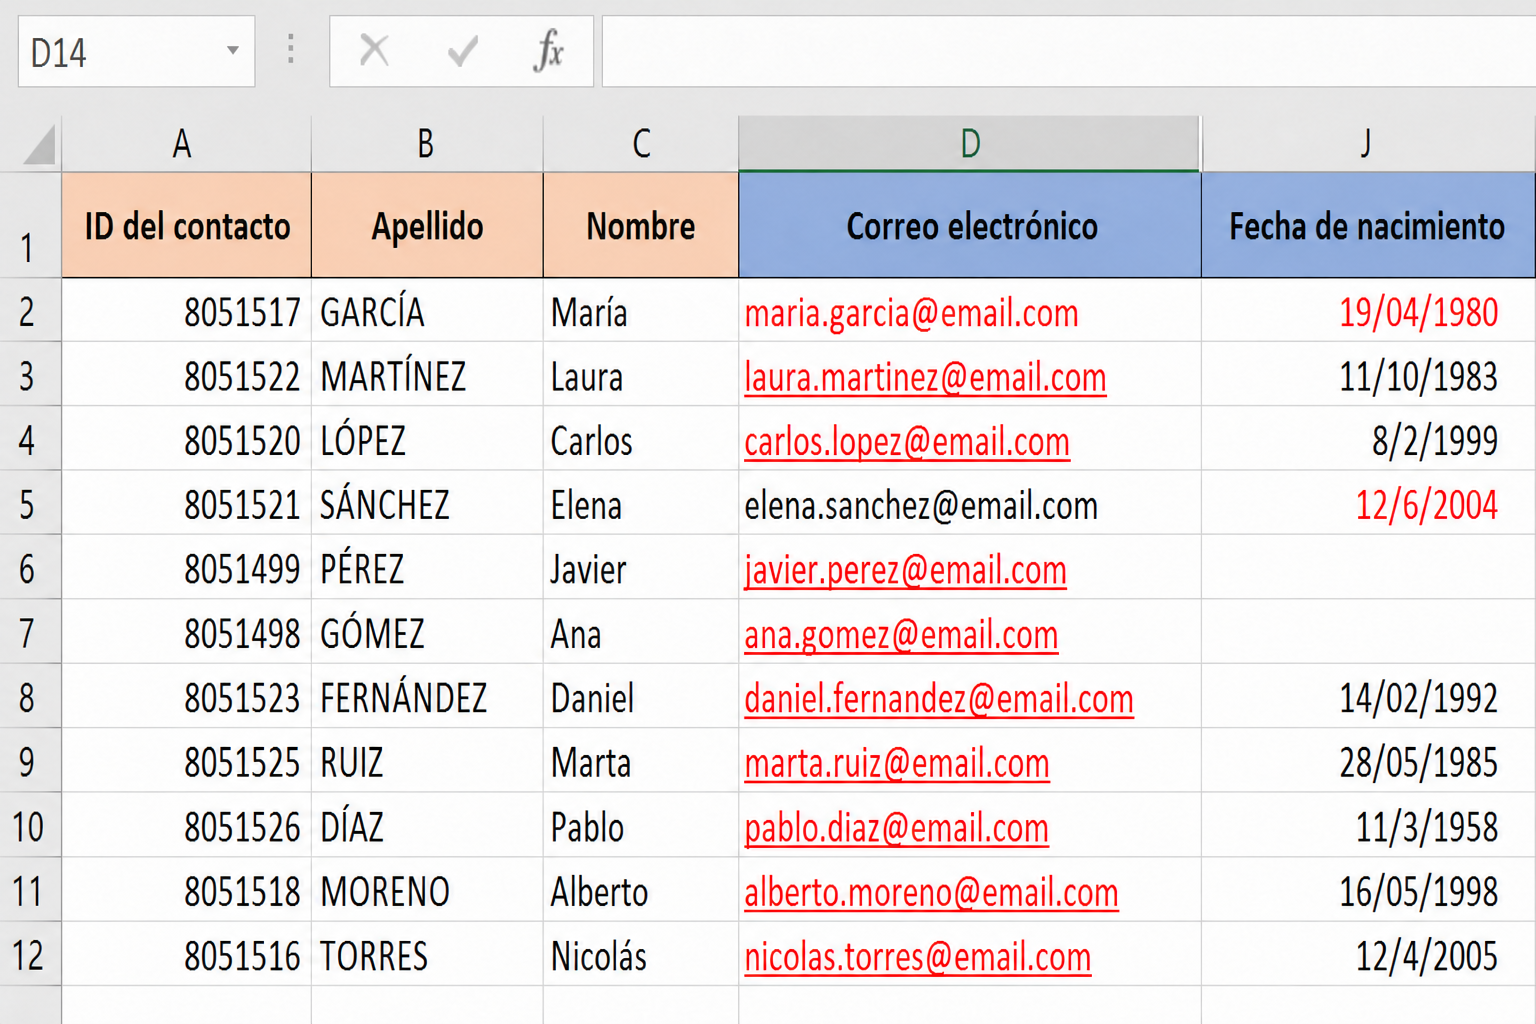Select date cell 11/3/1958
Image resolution: width=1536 pixels, height=1024 pixels.
(1368, 826)
